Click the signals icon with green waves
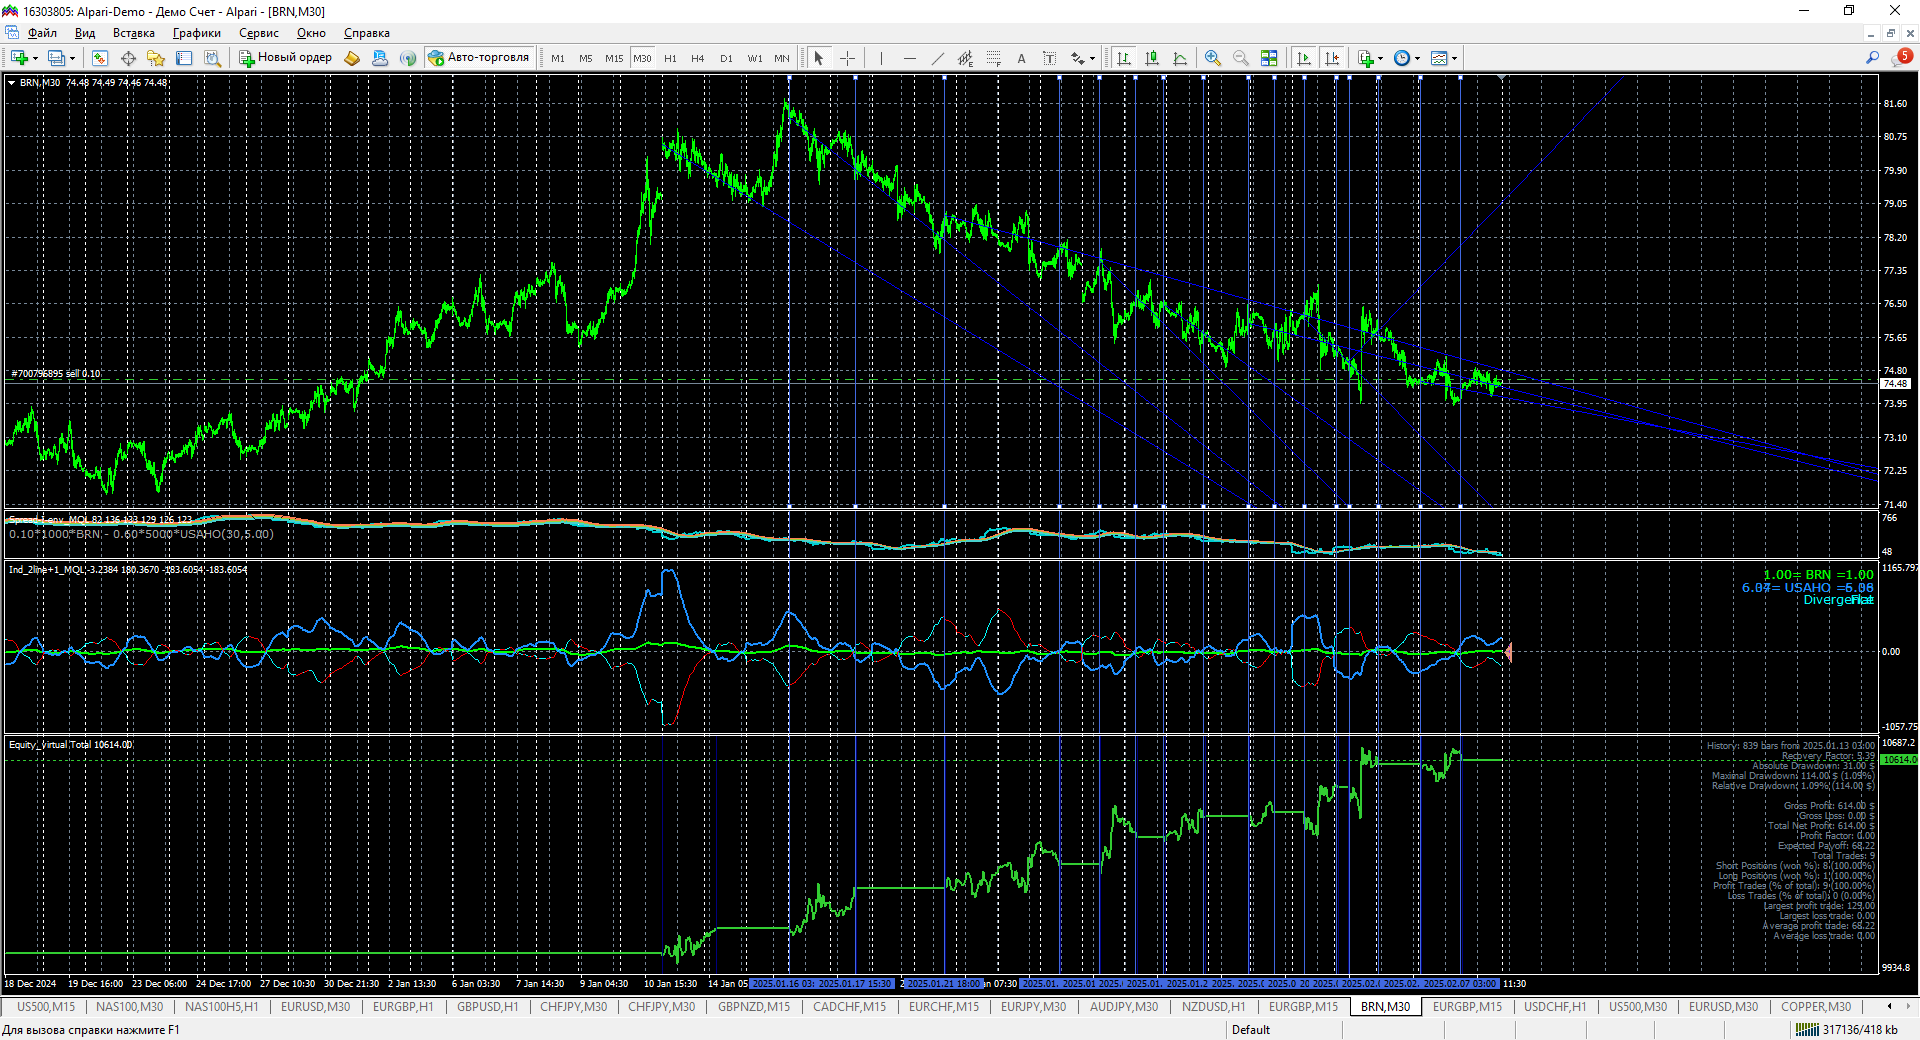The height and width of the screenshot is (1040, 1920). (x=408, y=58)
